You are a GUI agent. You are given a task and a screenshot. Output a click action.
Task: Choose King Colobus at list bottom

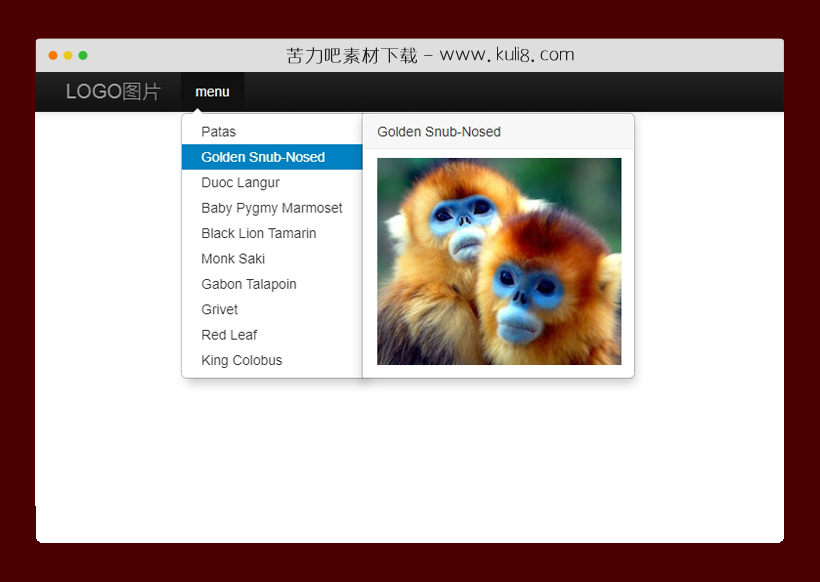(x=241, y=360)
